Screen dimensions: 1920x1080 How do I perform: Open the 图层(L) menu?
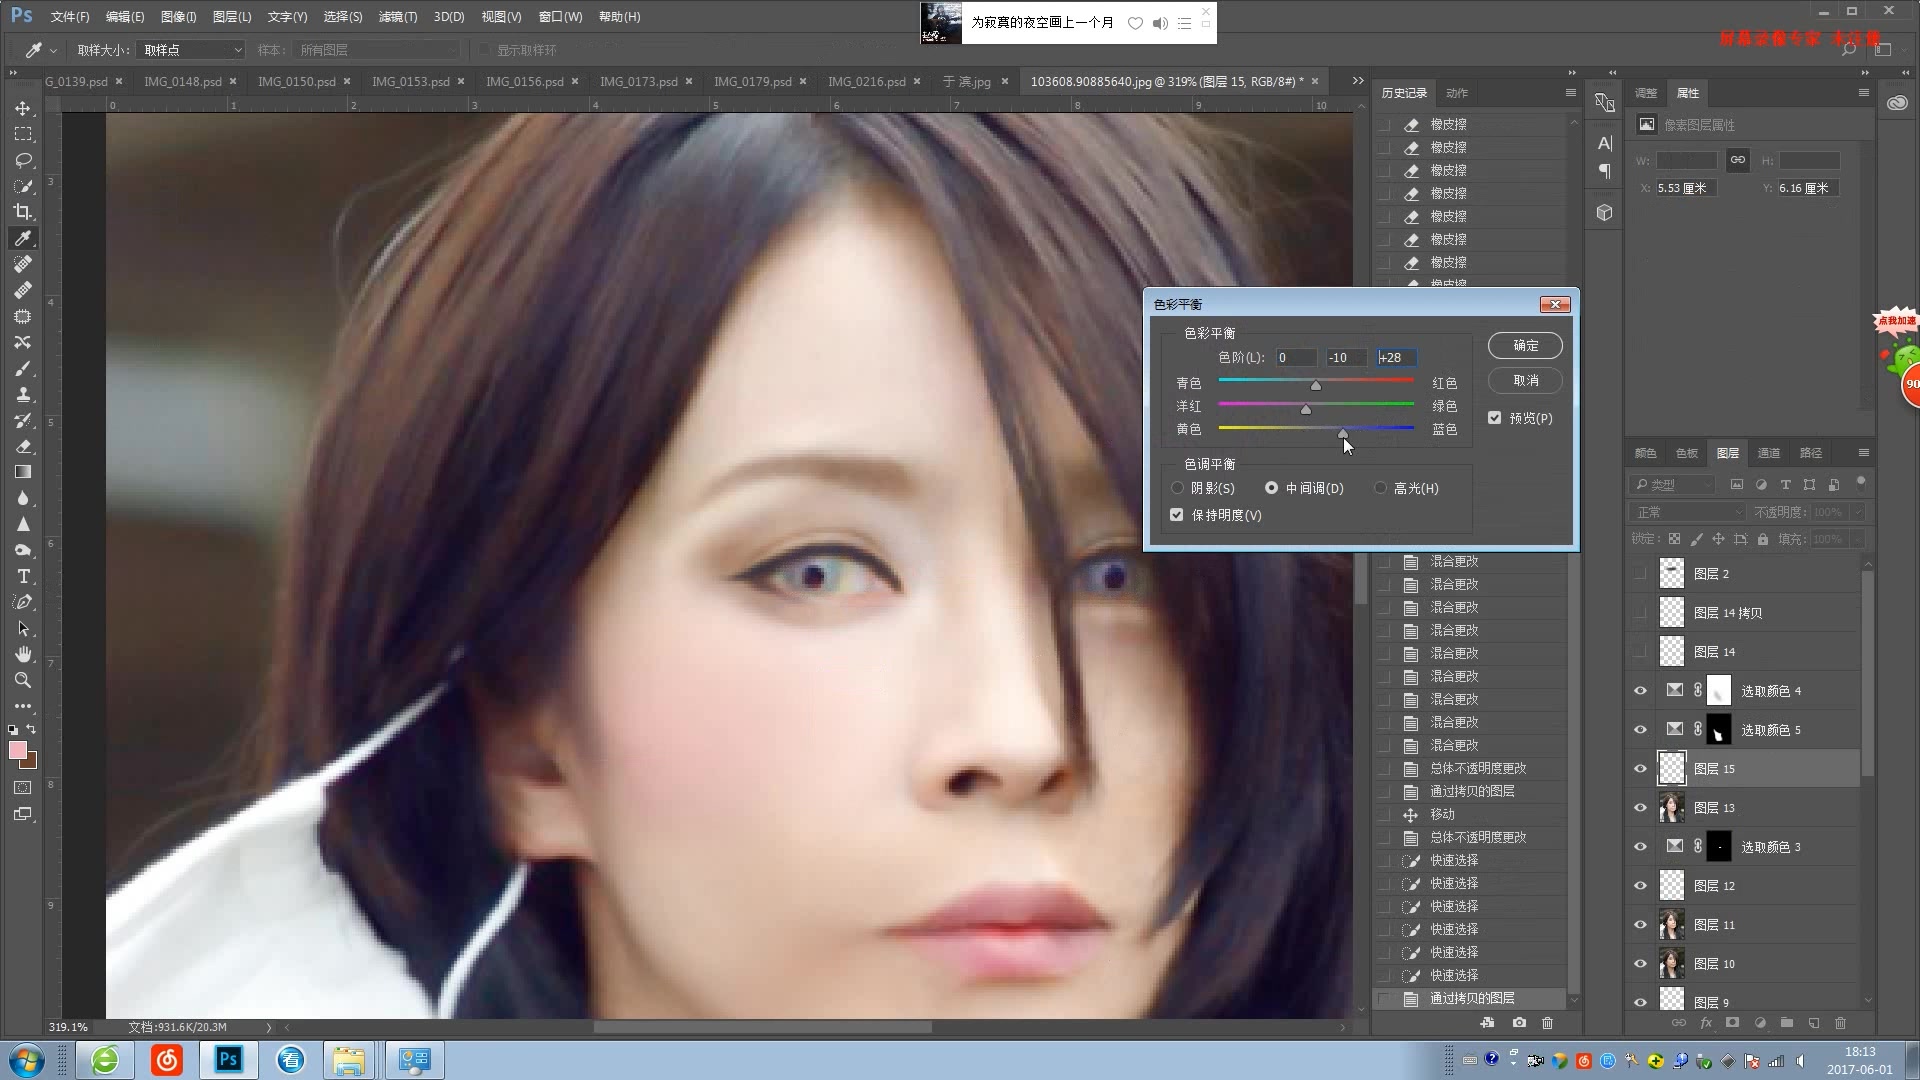pyautogui.click(x=232, y=17)
